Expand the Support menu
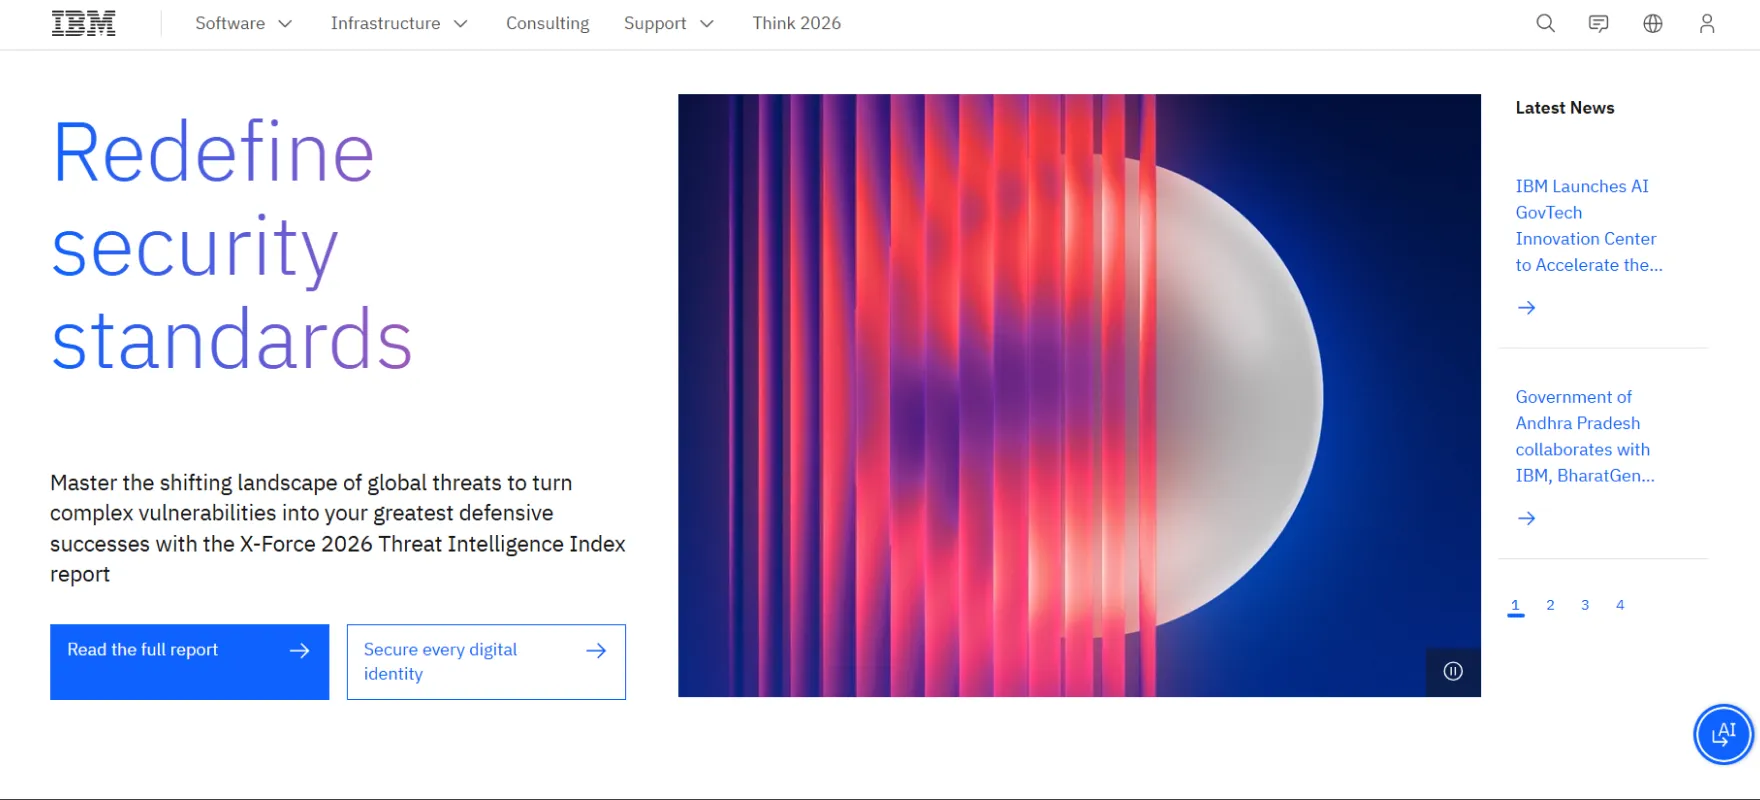1760x800 pixels. [668, 23]
